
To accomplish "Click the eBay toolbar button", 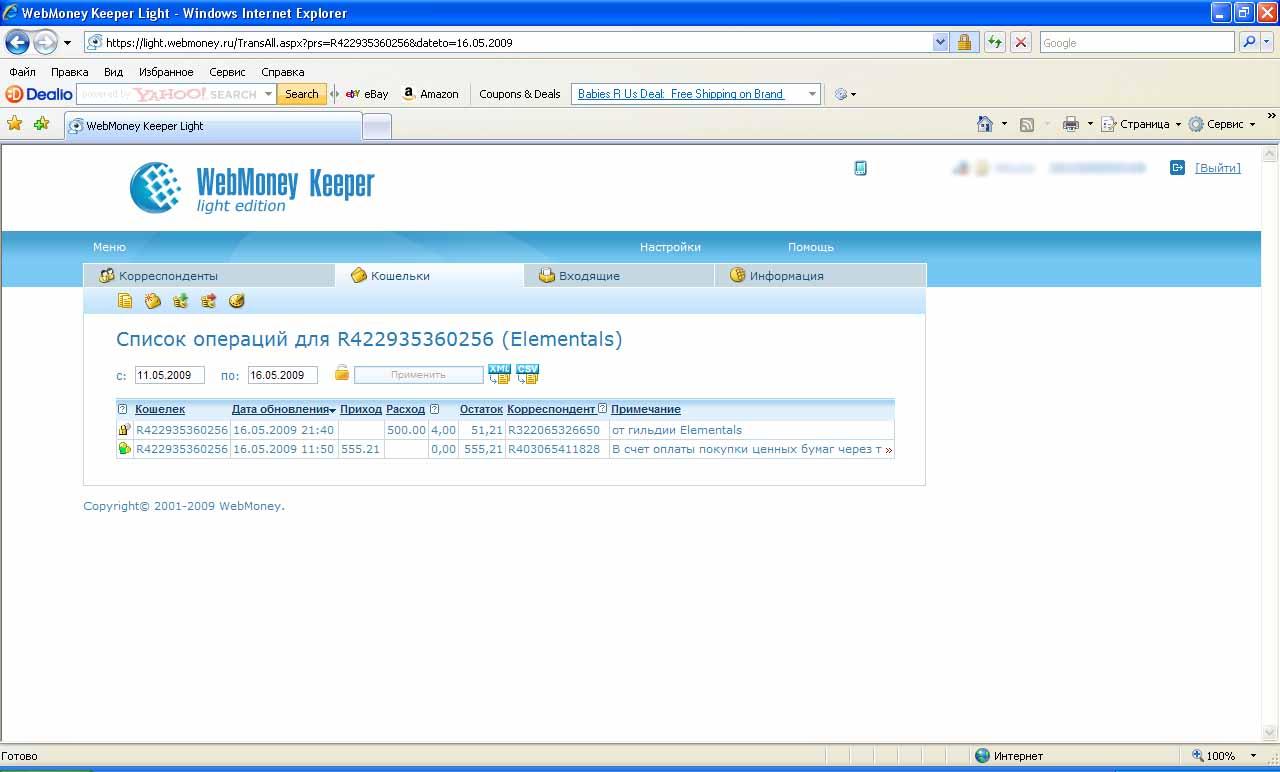I will coord(367,94).
